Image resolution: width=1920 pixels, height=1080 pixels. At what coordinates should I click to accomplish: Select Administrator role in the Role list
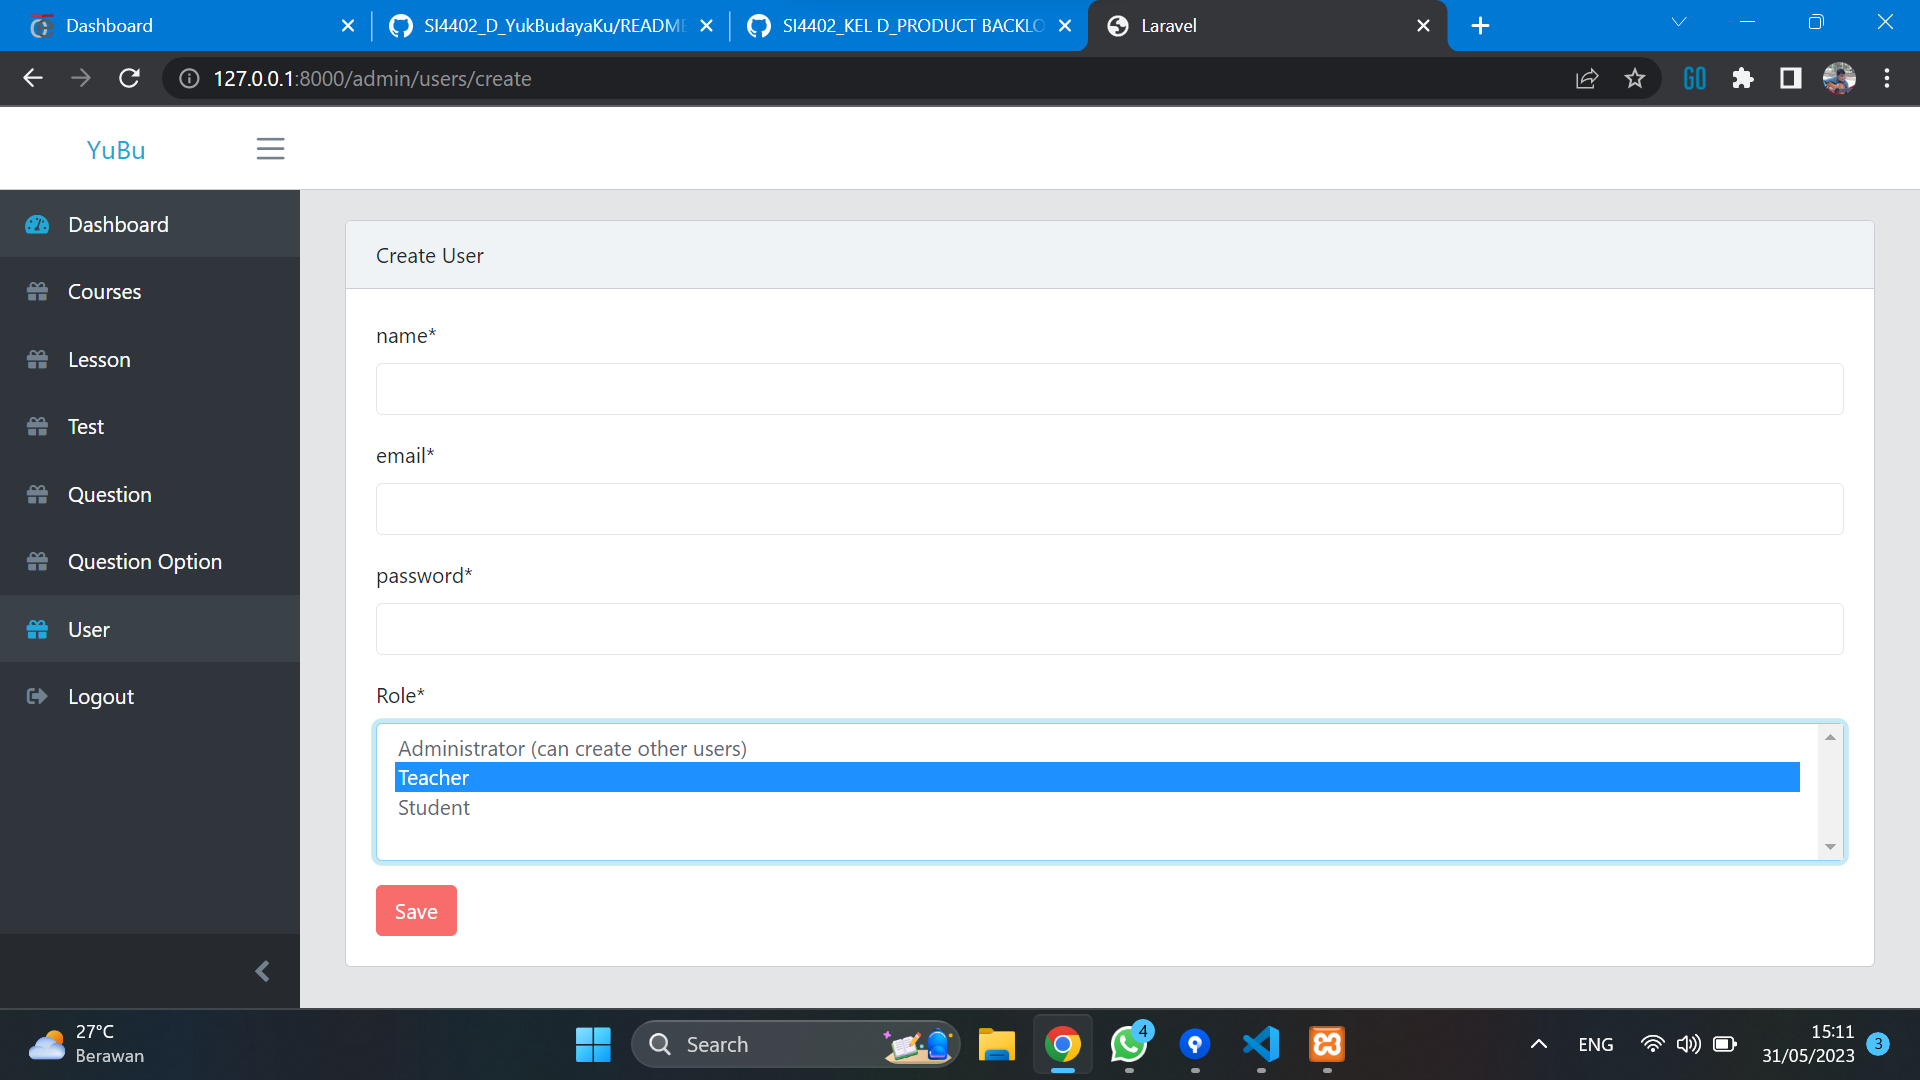point(572,748)
